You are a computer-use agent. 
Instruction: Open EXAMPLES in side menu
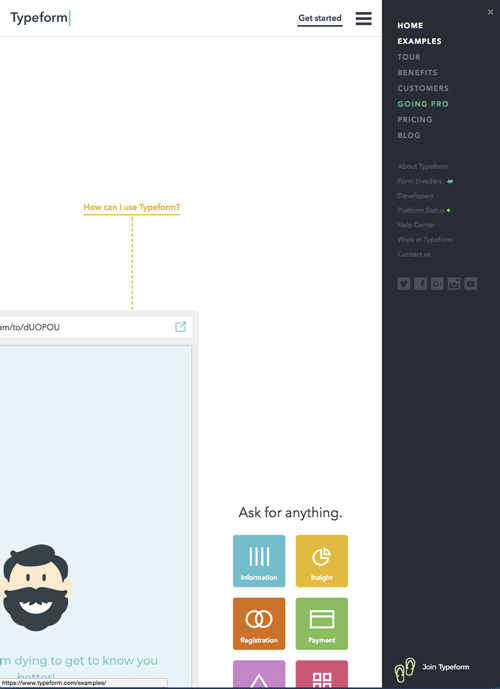click(x=420, y=41)
